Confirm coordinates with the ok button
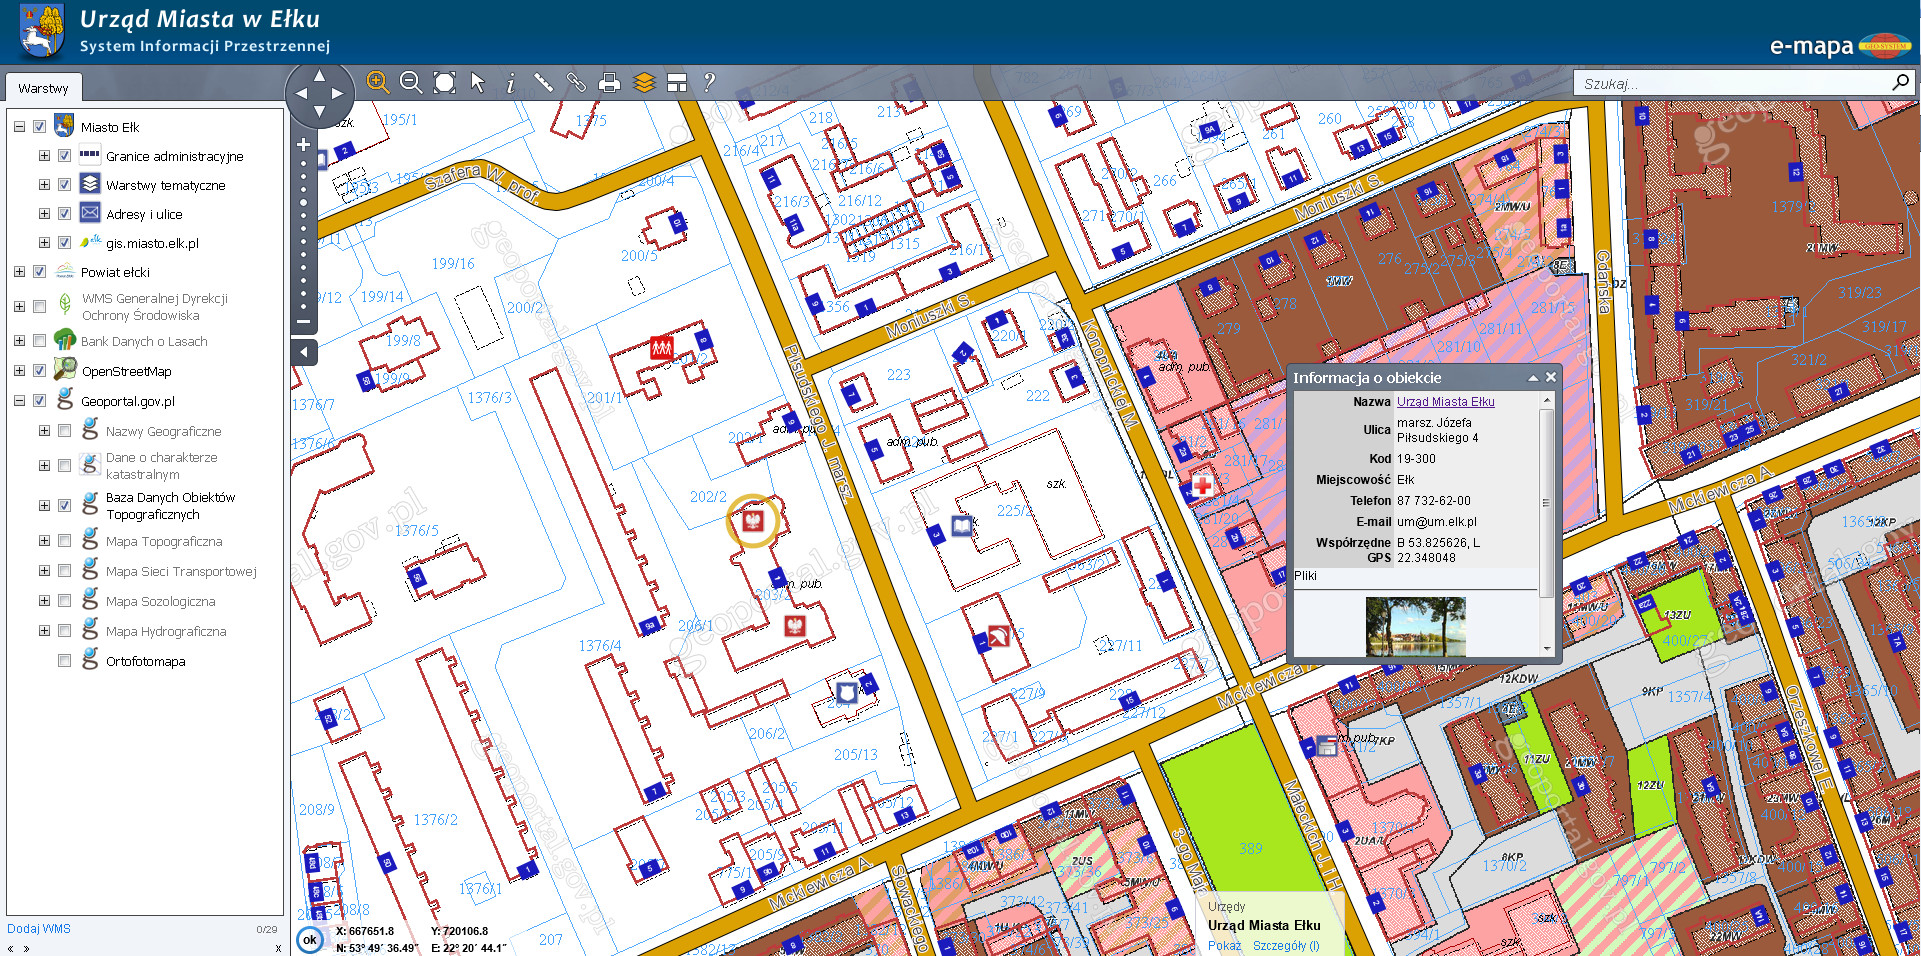This screenshot has height=956, width=1921. pos(310,940)
